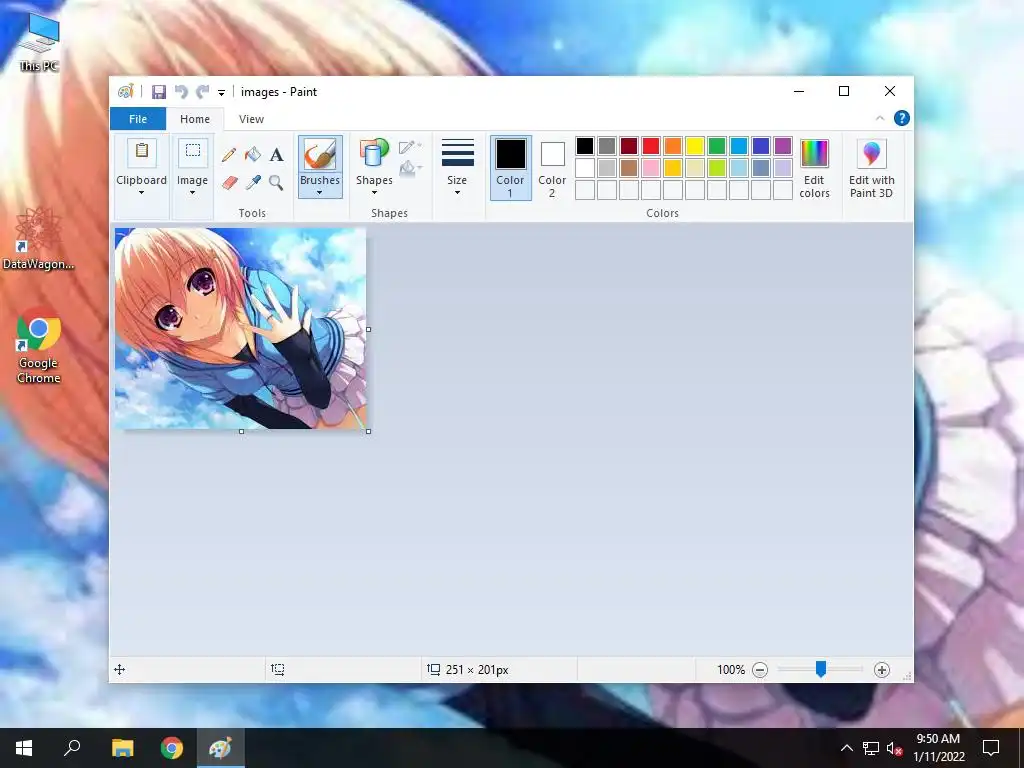Expand the Clipboard dropdown arrow

click(x=141, y=193)
